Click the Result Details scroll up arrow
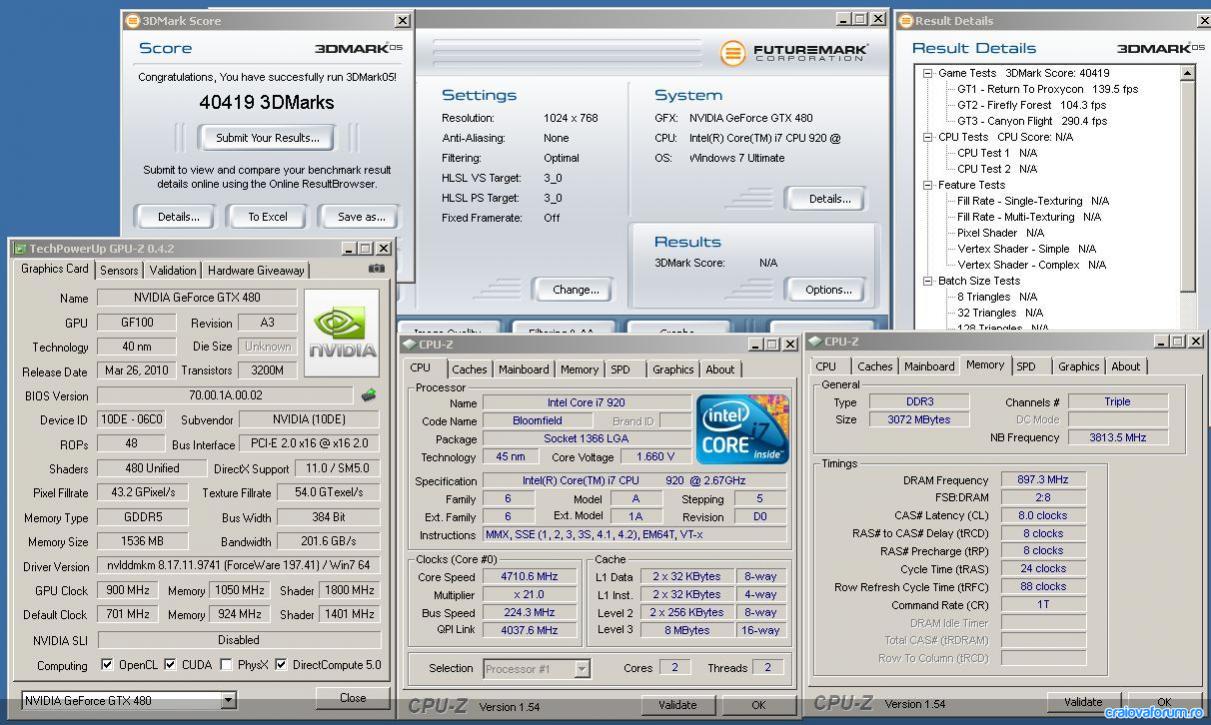The width and height of the screenshot is (1211, 725). pyautogui.click(x=1188, y=73)
